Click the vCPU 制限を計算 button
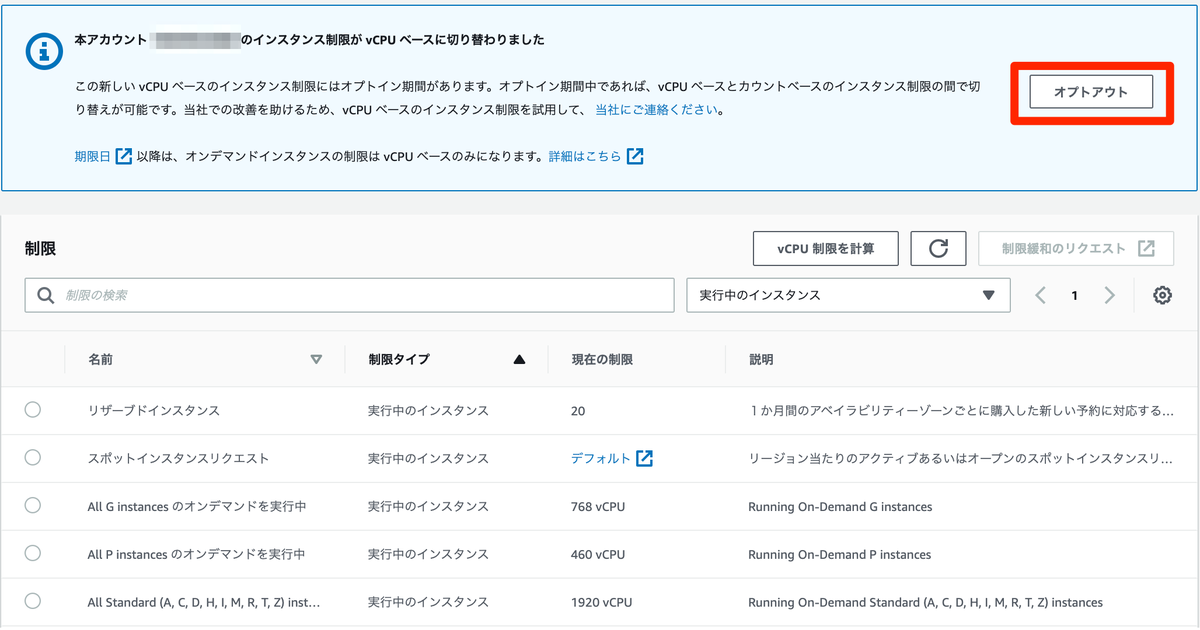The height and width of the screenshot is (630, 1200). (825, 249)
